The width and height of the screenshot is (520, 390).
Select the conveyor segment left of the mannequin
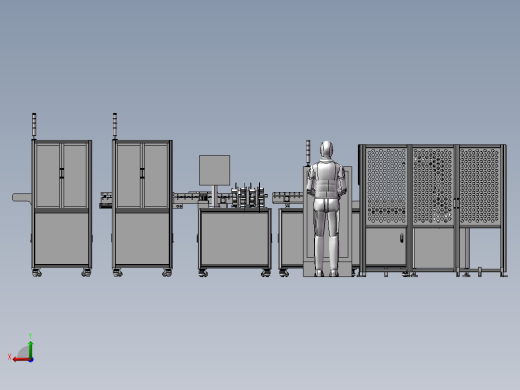pos(288,197)
